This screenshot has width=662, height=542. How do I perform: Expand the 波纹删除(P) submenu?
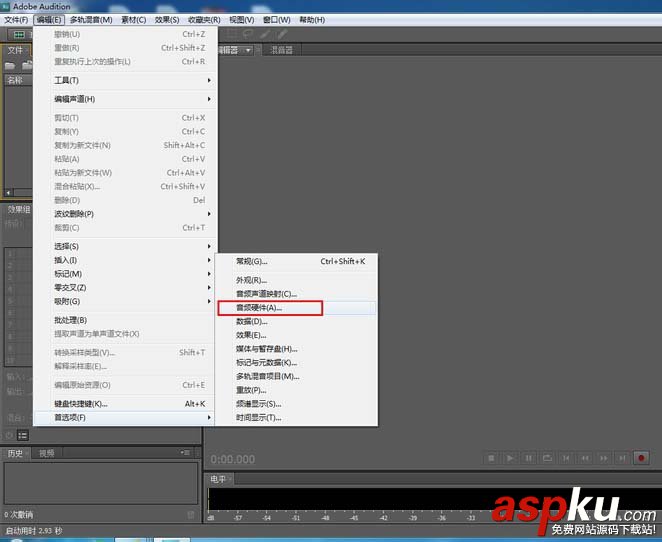[125, 214]
